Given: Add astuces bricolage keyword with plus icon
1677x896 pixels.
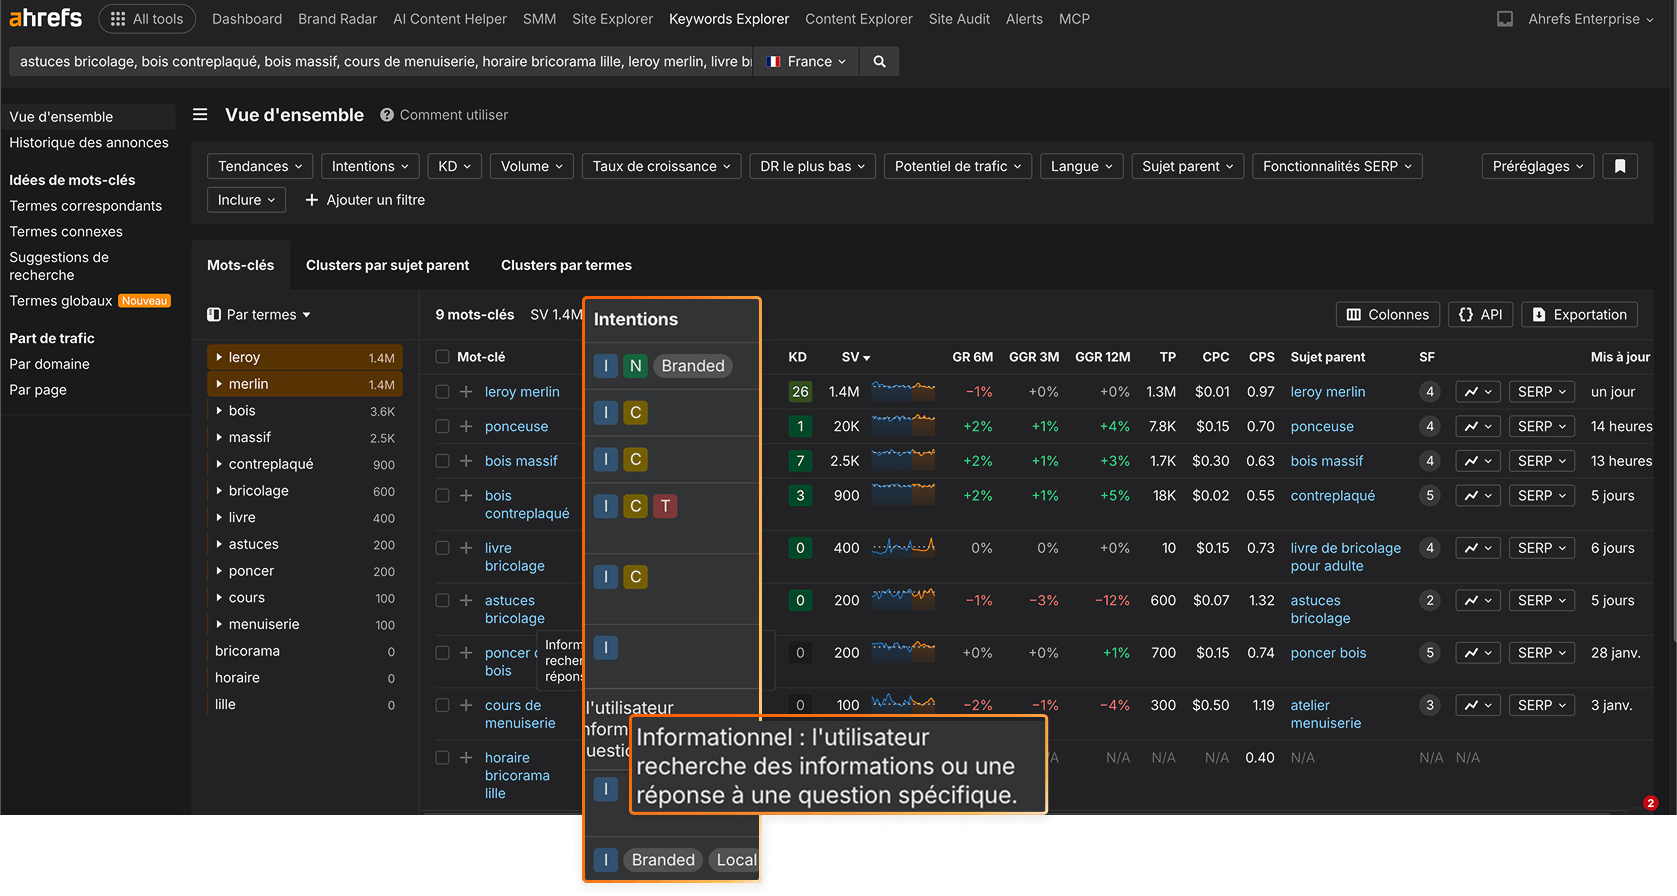Looking at the screenshot, I should coord(466,600).
